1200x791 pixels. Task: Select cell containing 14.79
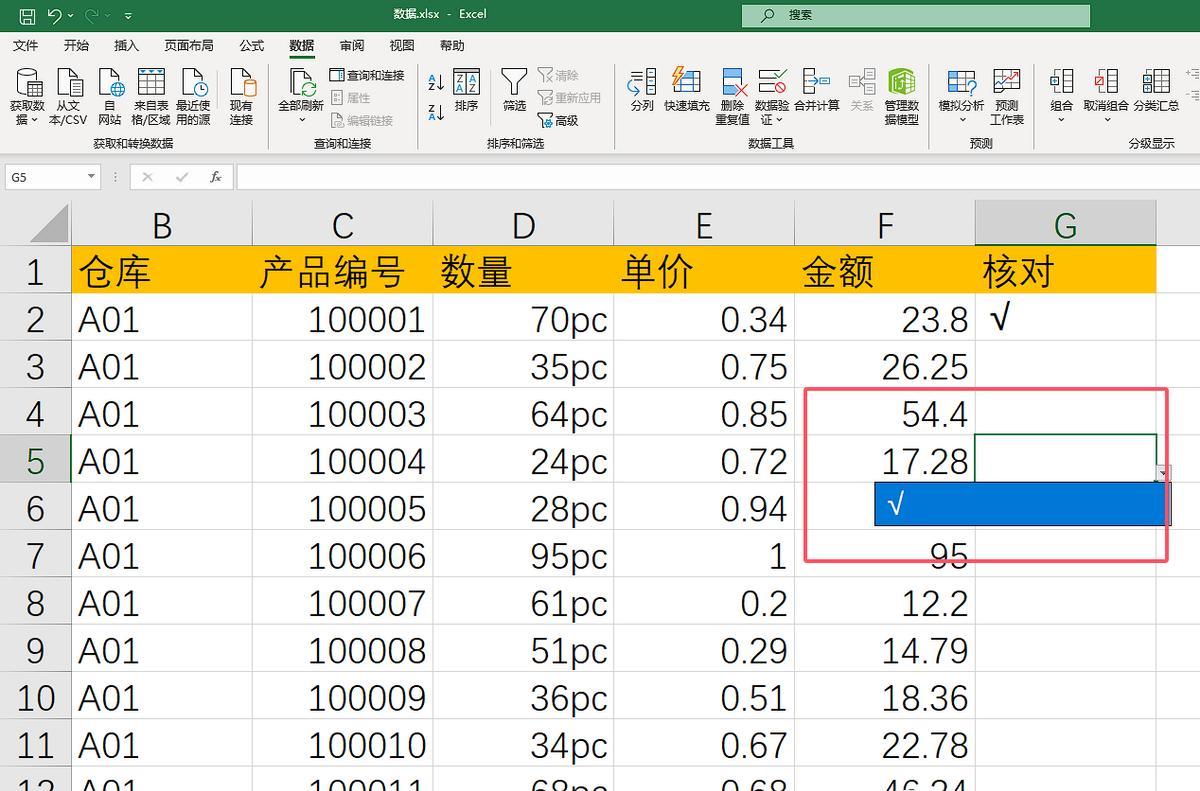point(885,650)
